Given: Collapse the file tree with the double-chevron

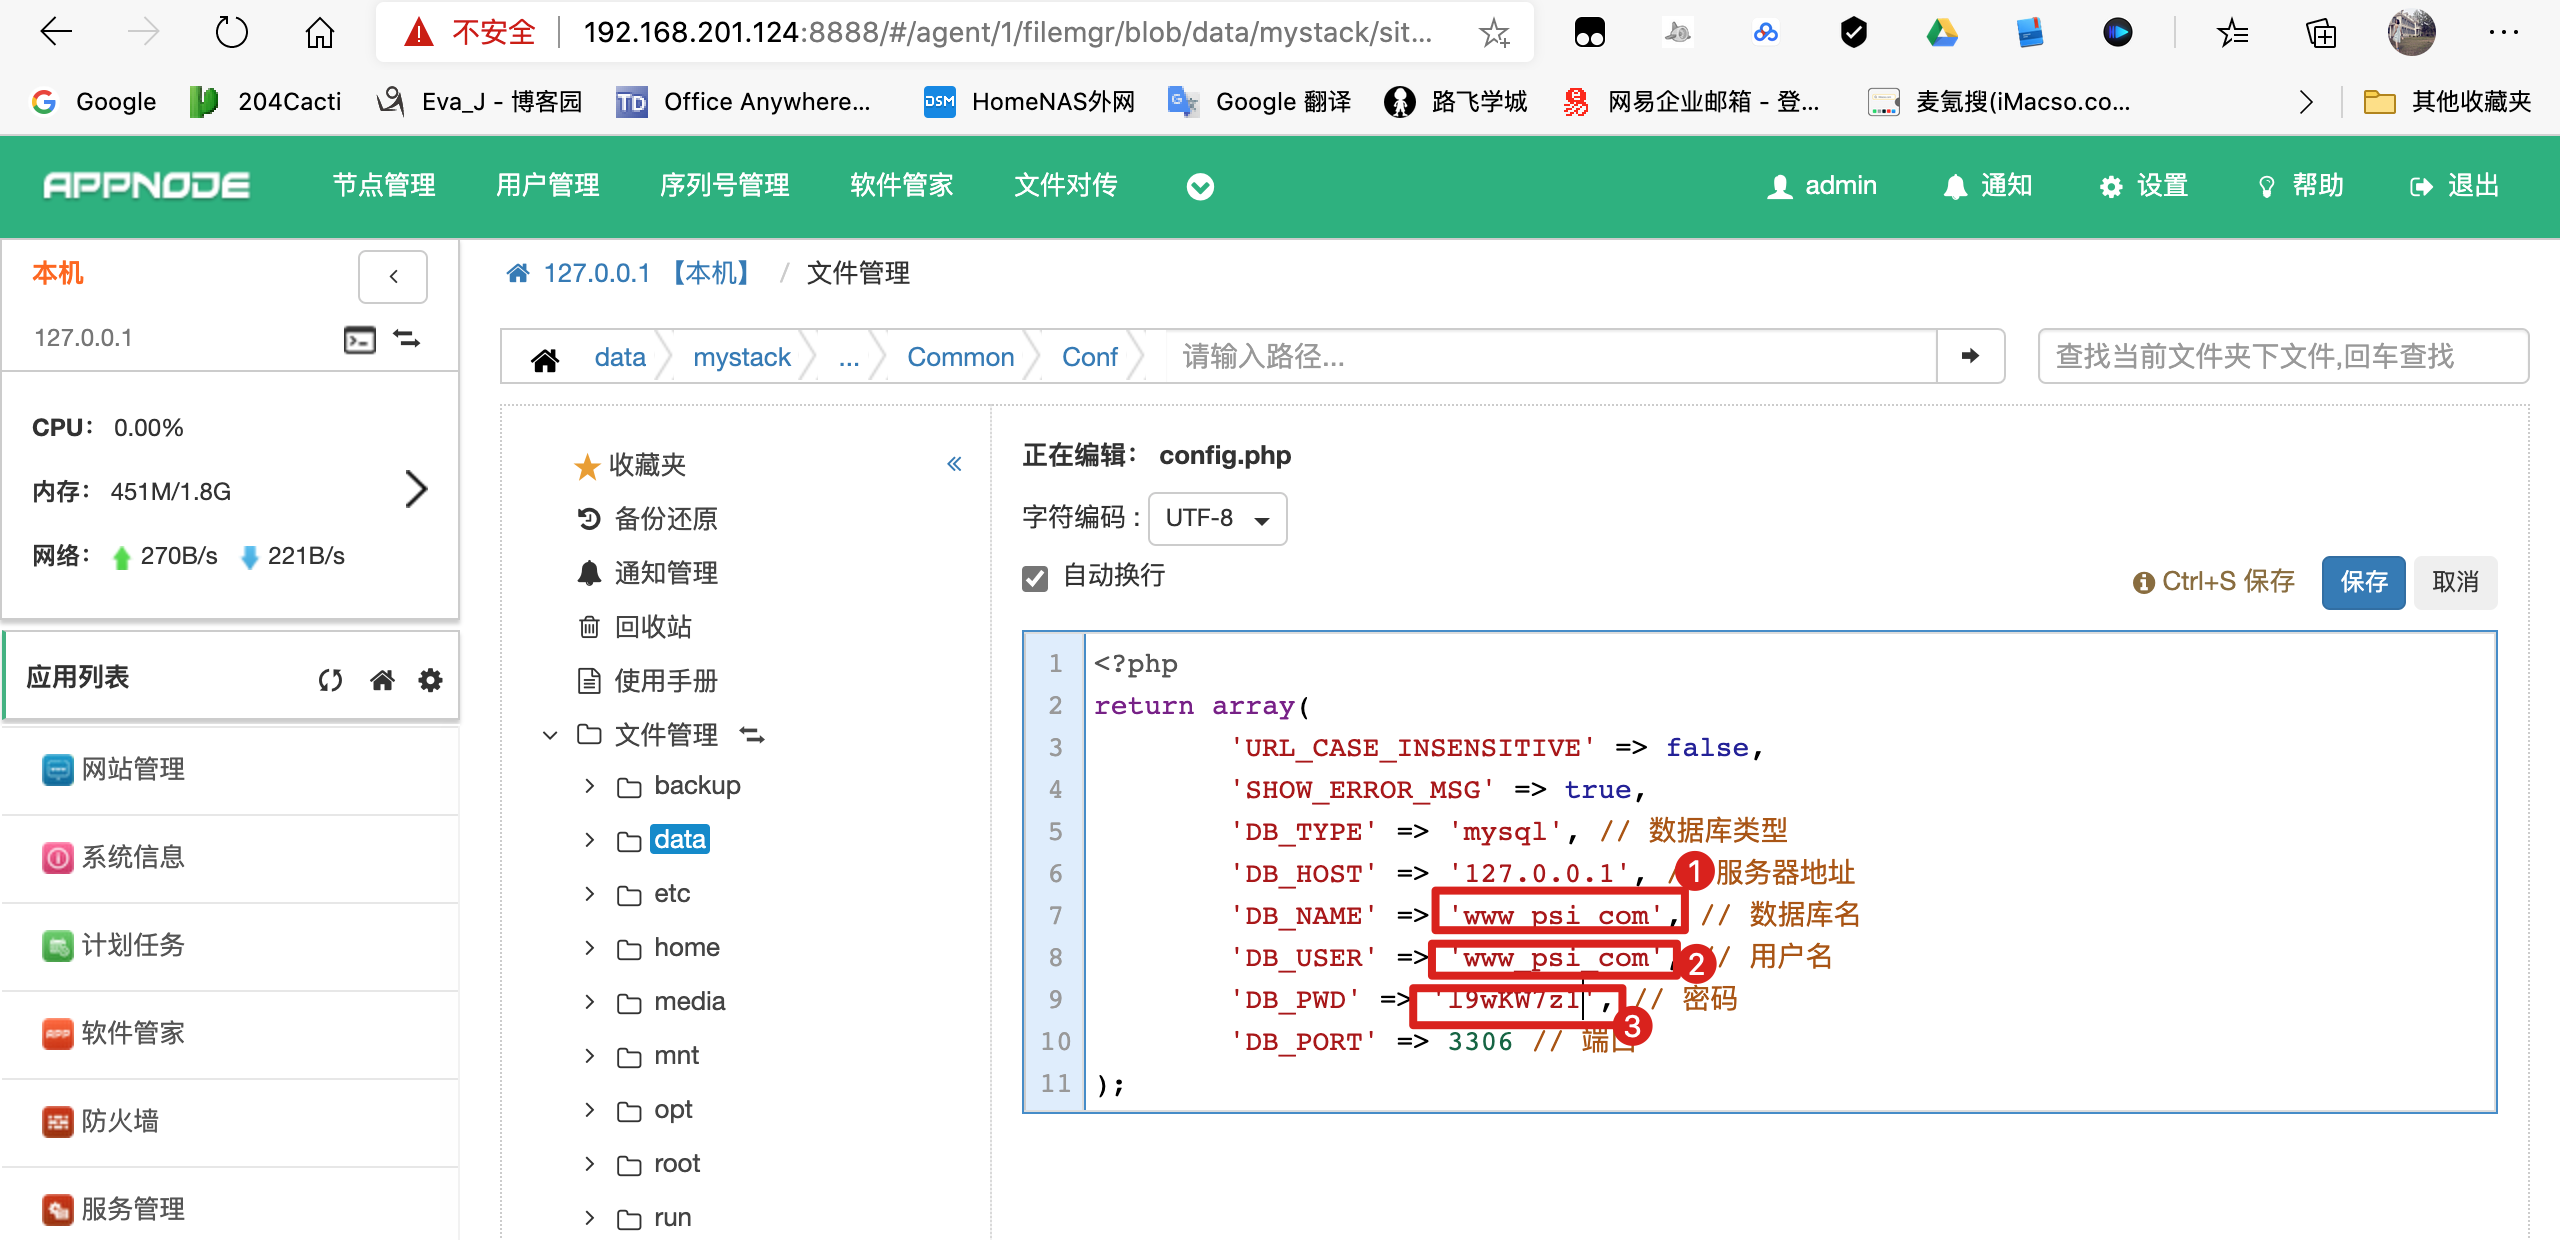Looking at the screenshot, I should point(954,463).
